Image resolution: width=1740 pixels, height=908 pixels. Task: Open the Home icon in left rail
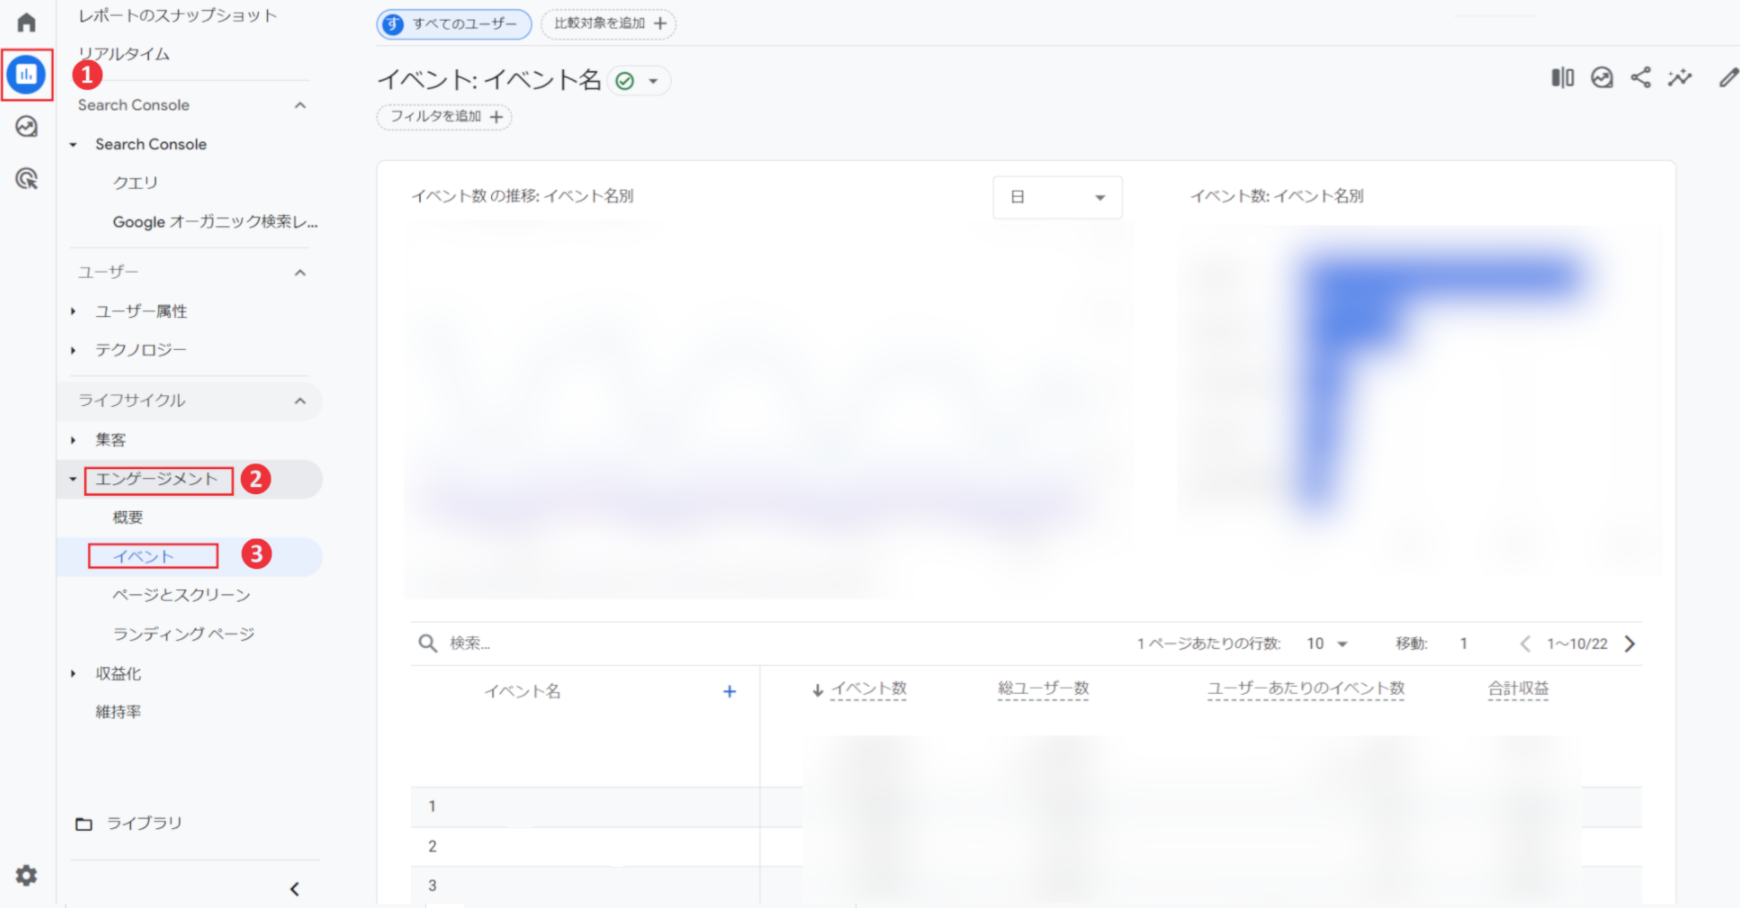coord(26,22)
